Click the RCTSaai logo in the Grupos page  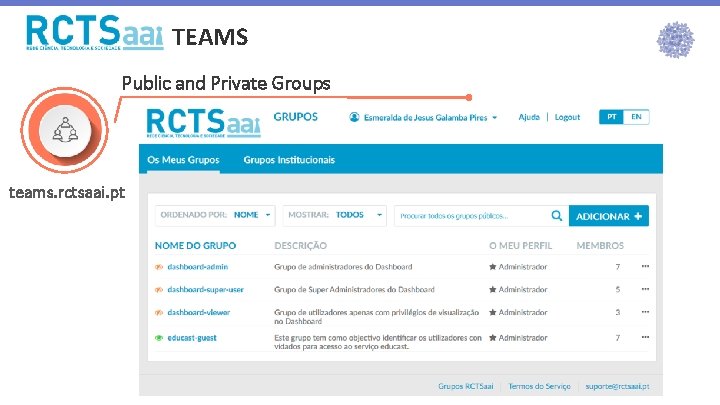203,123
